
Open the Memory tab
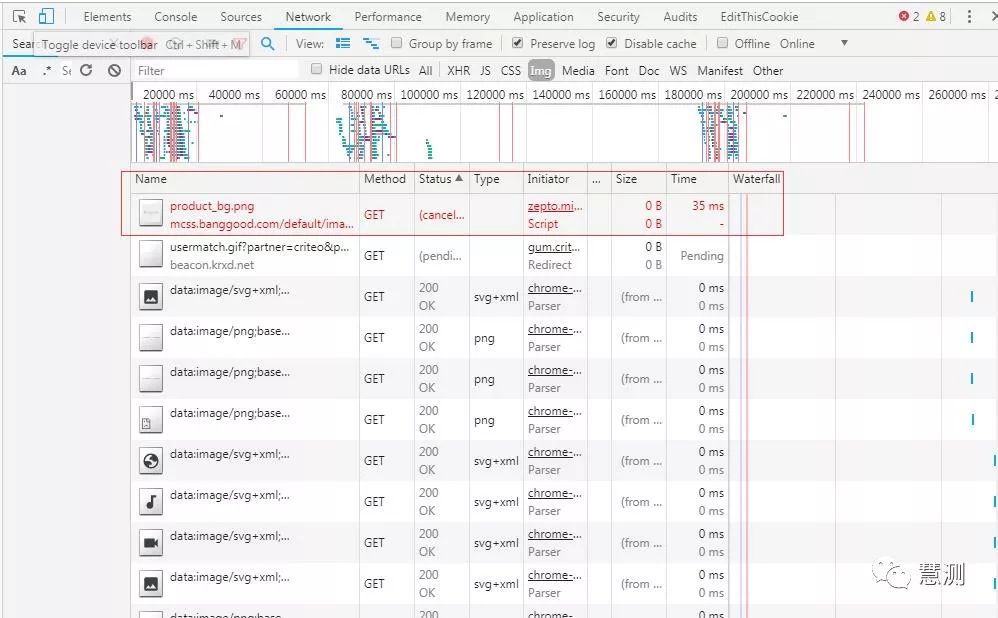[467, 17]
